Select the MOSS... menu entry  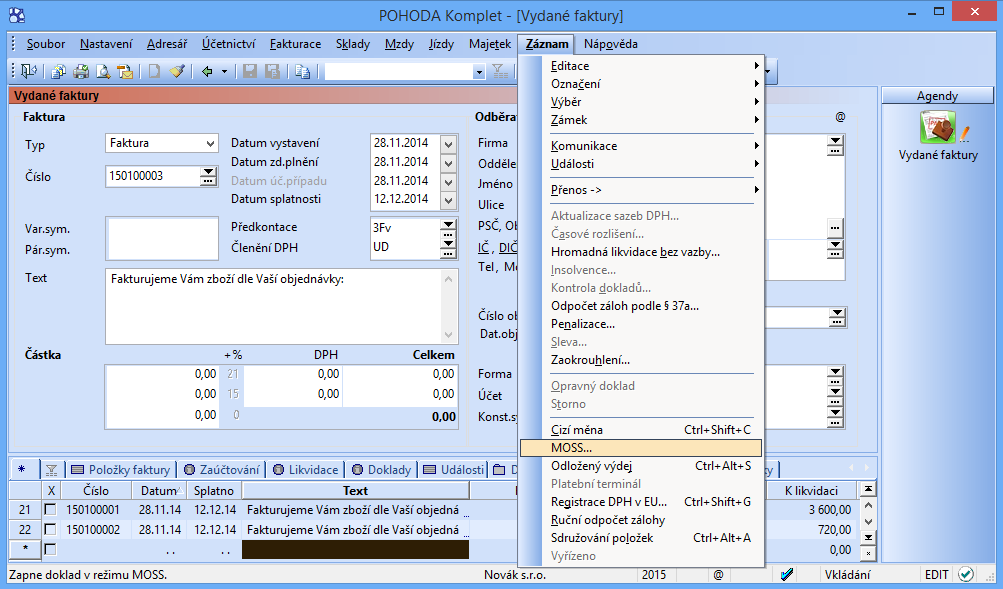pyautogui.click(x=642, y=448)
